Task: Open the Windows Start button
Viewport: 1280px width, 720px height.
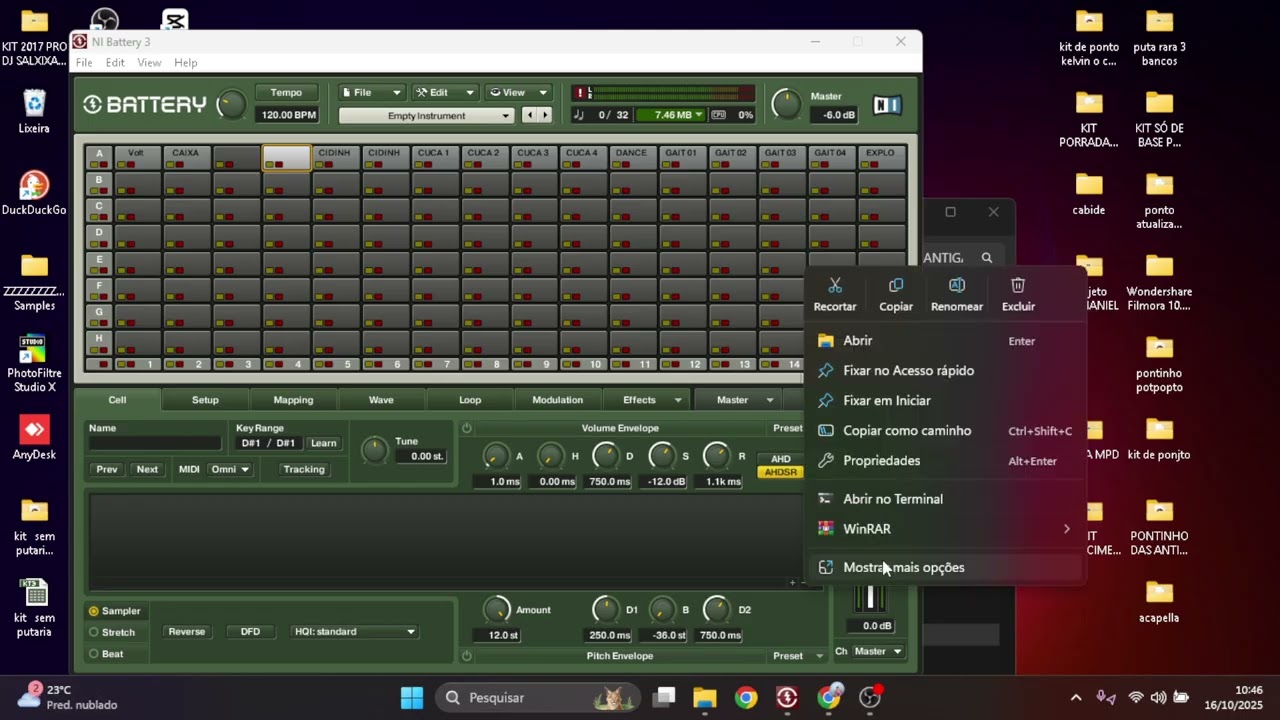Action: pos(412,698)
